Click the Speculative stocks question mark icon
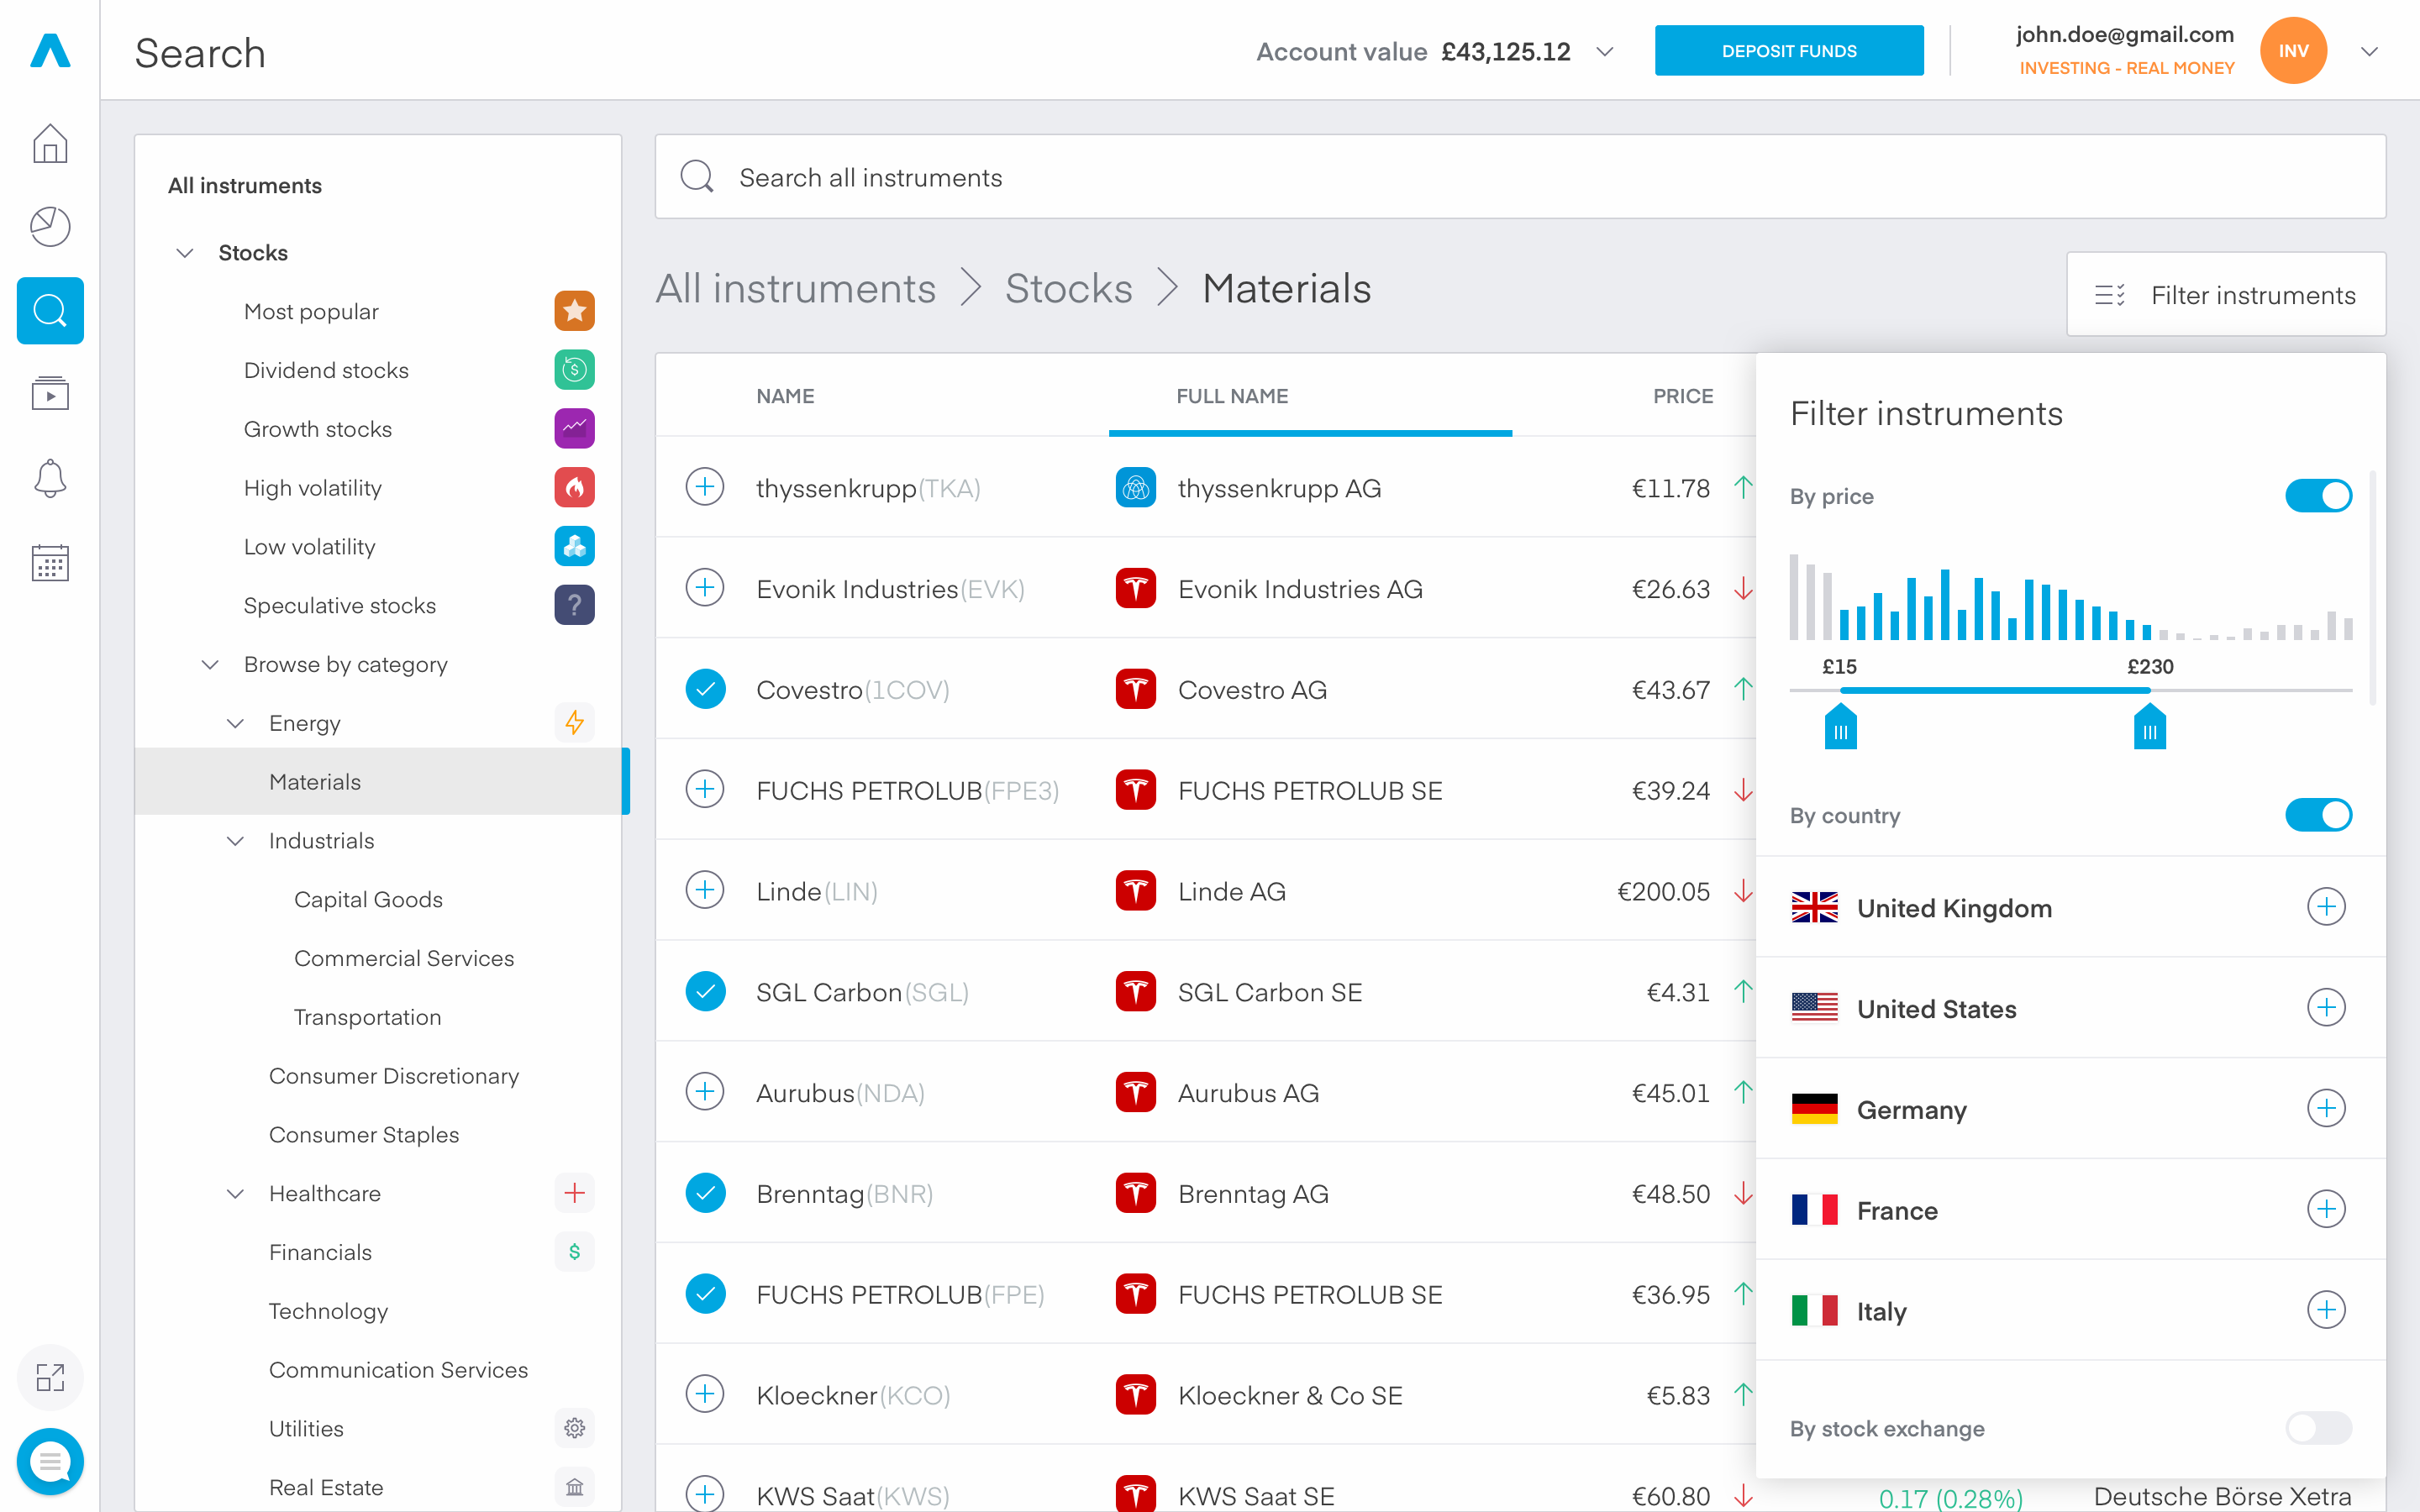The height and width of the screenshot is (1512, 2420). coord(574,605)
